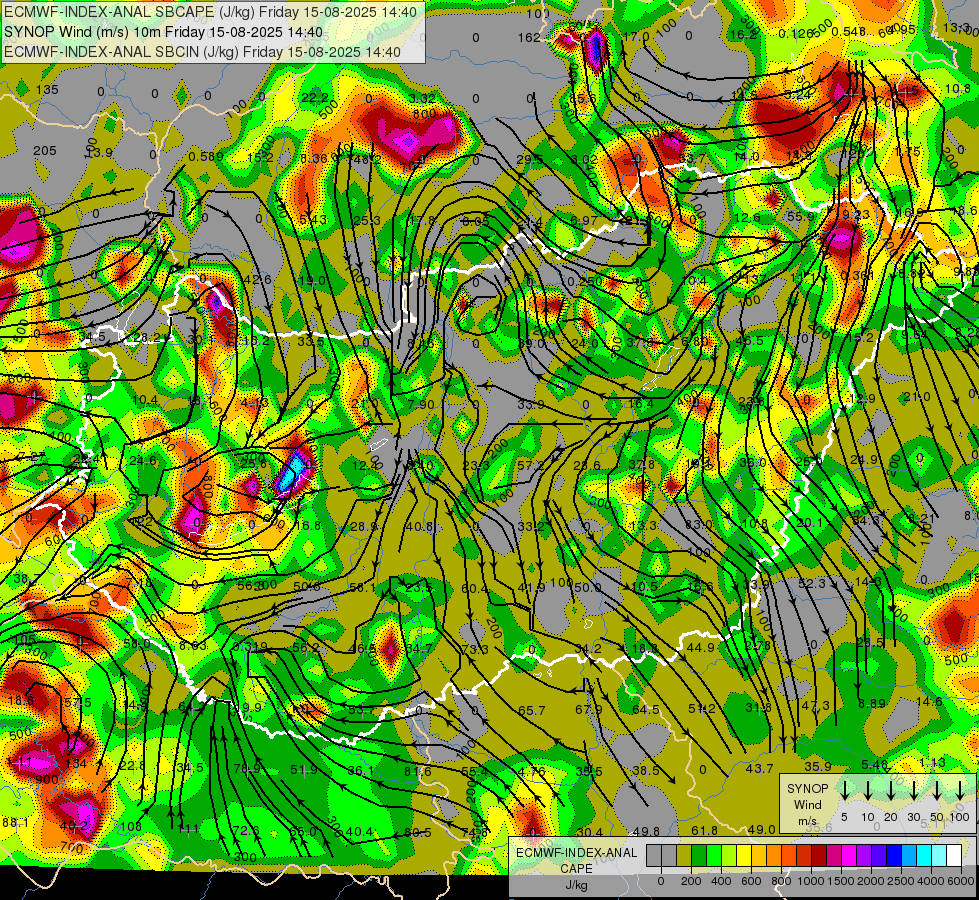Click the 1500 tick label in CAPE legend
This screenshot has height=900, width=979.
coord(841,881)
